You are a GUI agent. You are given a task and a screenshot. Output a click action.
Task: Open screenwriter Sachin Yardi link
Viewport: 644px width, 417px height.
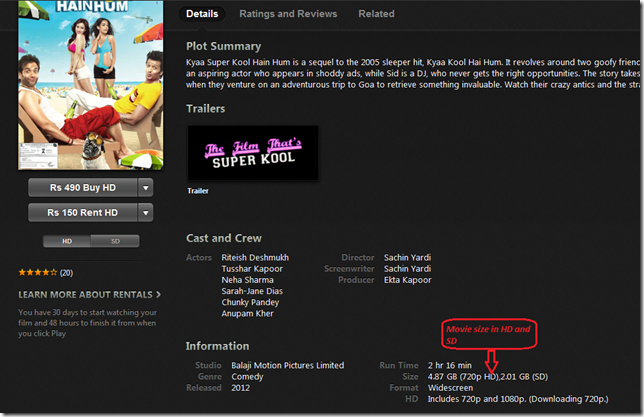[x=407, y=269]
